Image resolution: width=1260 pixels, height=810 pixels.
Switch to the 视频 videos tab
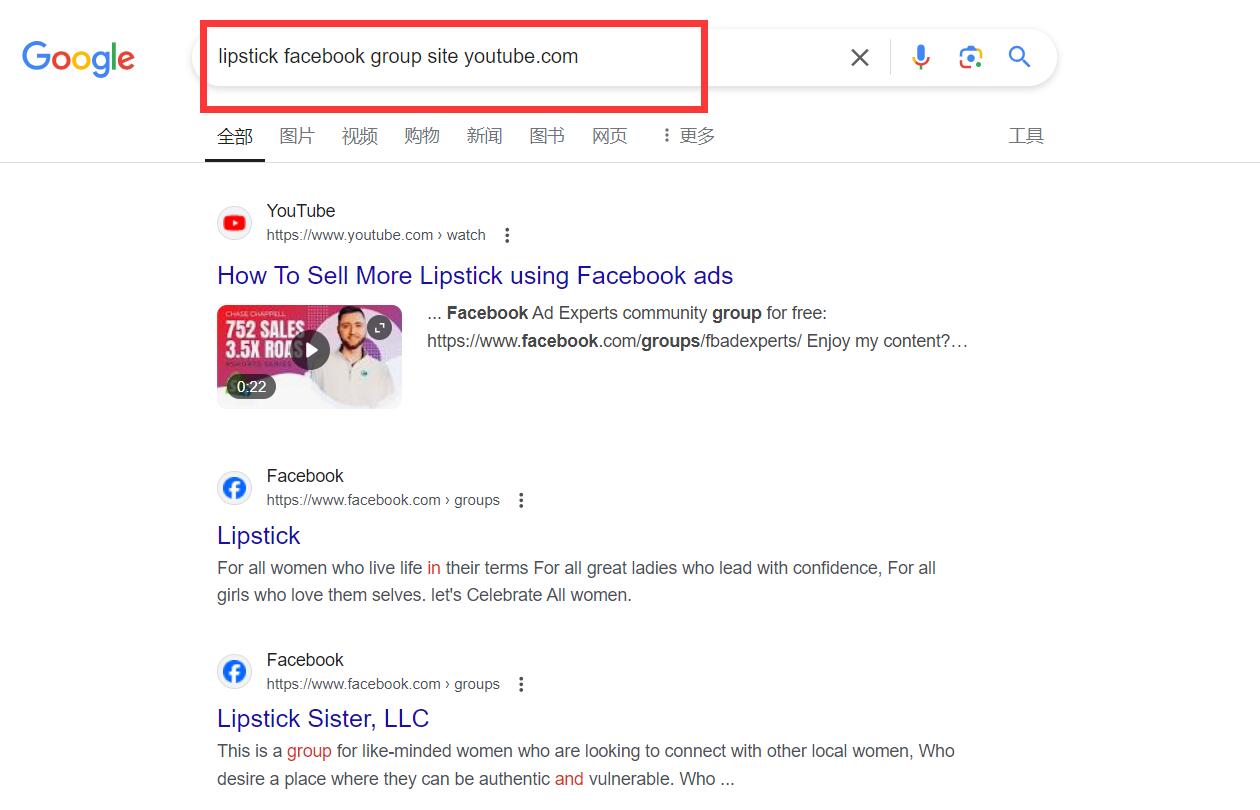[360, 136]
